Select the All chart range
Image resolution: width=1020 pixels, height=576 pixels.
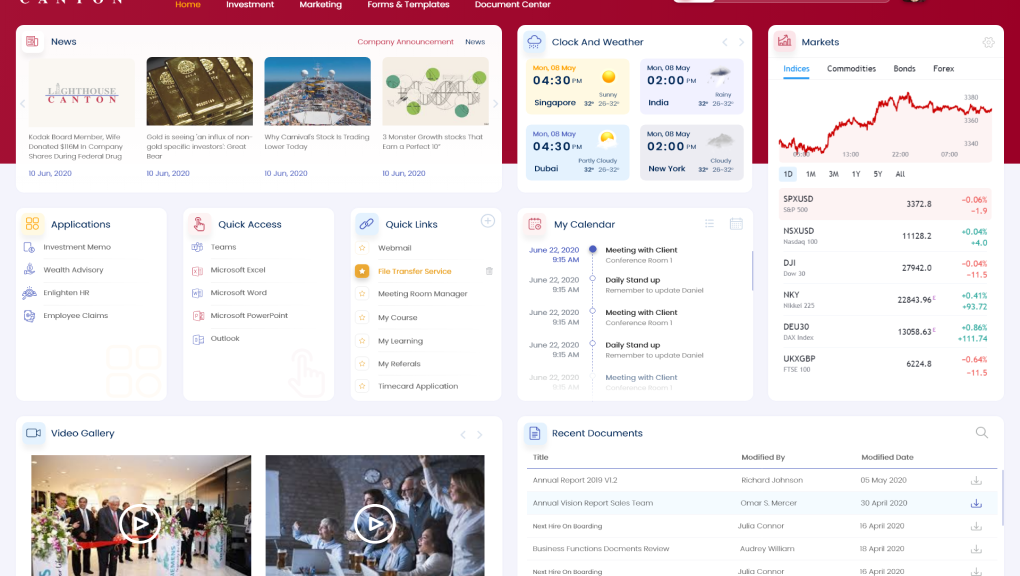click(x=900, y=174)
